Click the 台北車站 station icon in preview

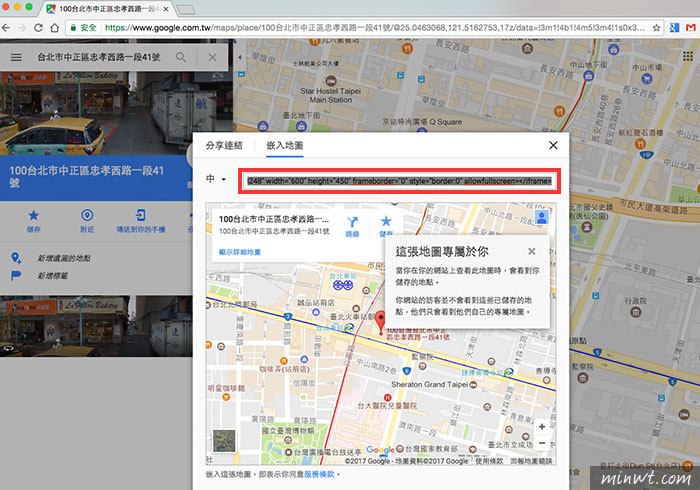pos(343,285)
